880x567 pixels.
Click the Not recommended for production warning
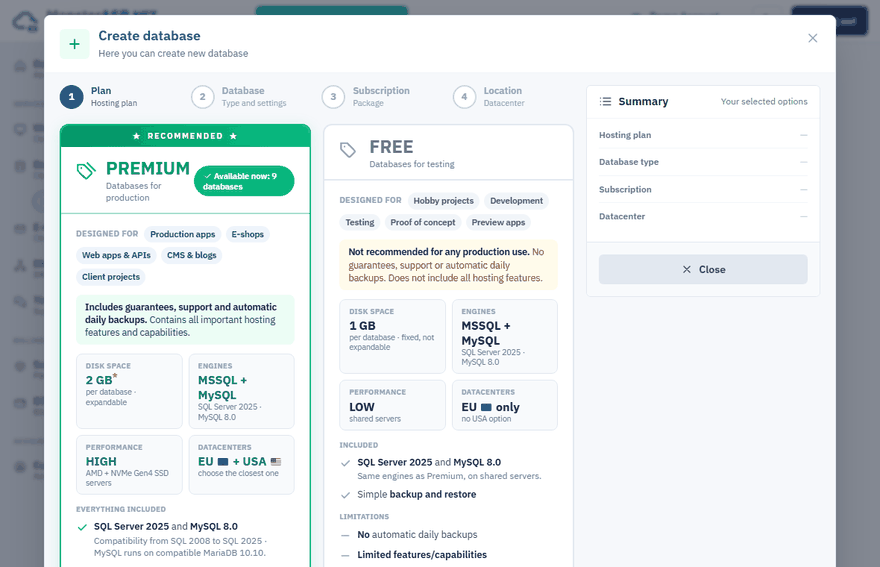pyautogui.click(x=448, y=265)
